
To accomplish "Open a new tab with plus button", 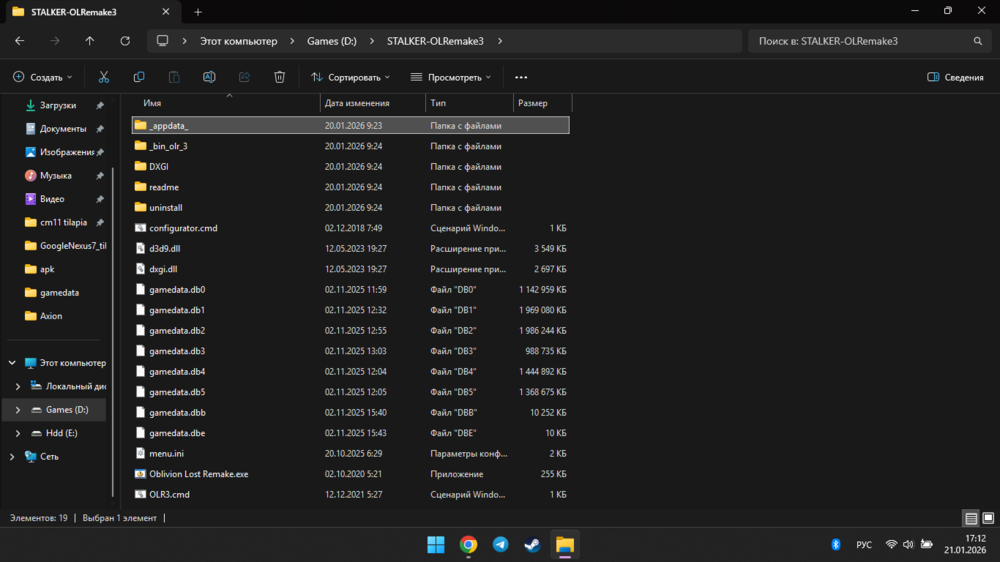I will [198, 12].
